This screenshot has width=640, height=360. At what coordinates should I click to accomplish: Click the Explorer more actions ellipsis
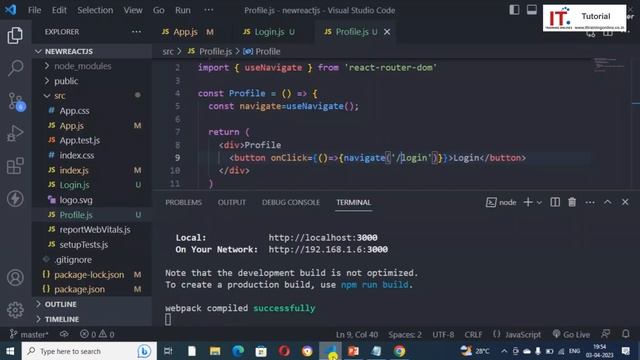[x=136, y=31]
